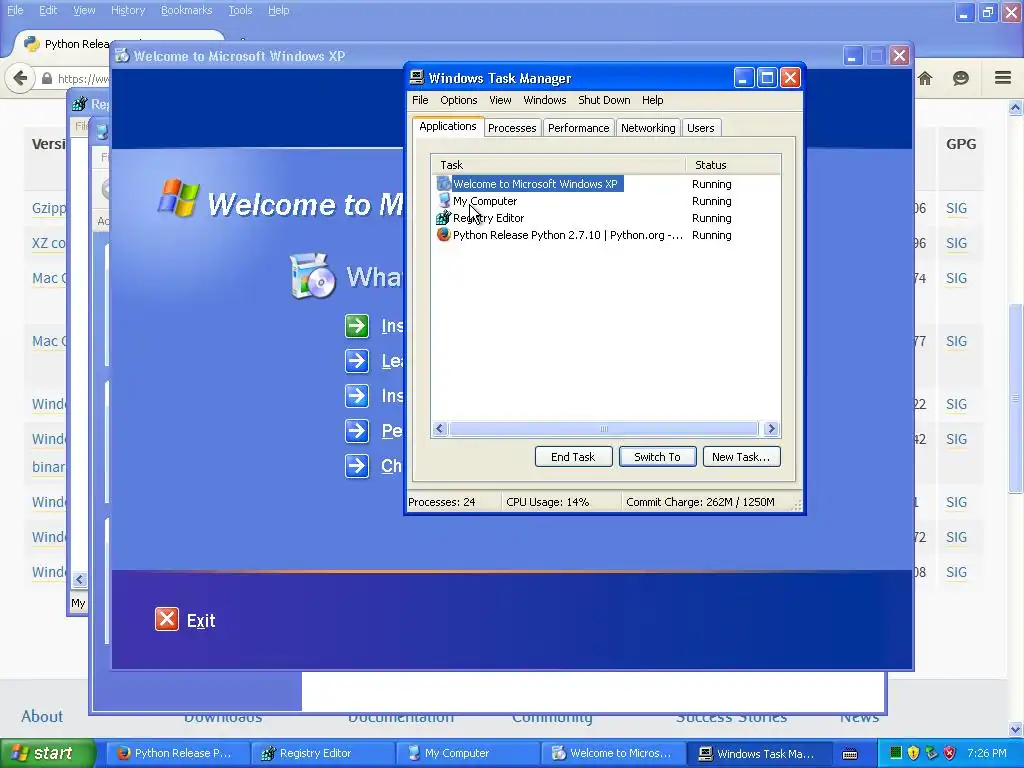The image size is (1024, 768).
Task: Select the Registry Editor task row
Action: coord(488,218)
